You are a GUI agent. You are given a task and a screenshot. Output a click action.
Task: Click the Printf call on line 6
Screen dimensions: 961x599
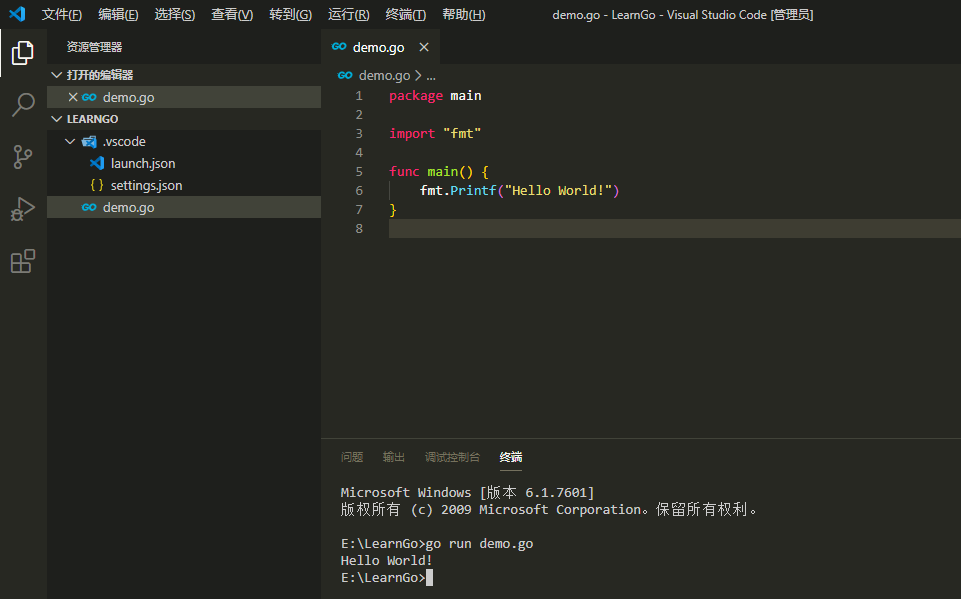[x=473, y=191]
